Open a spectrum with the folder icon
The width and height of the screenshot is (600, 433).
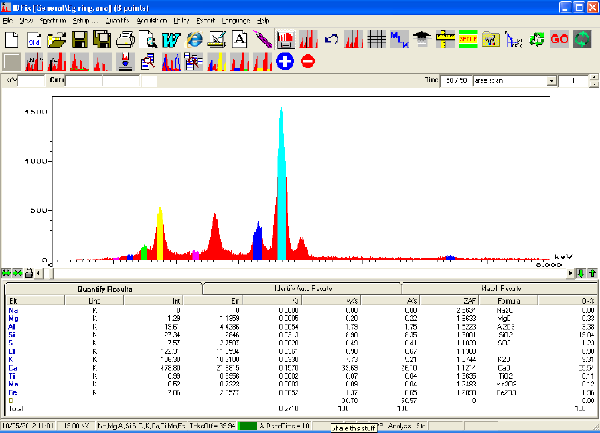click(57, 39)
